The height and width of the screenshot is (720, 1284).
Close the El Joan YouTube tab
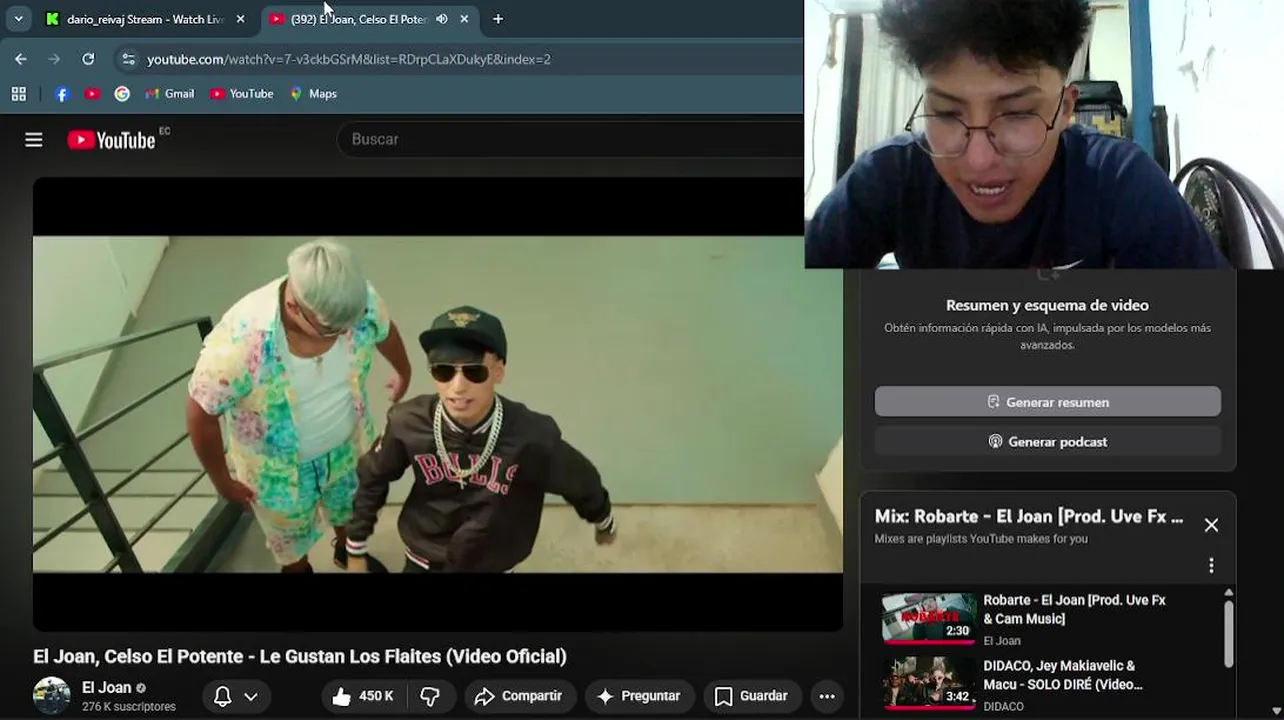coord(464,19)
